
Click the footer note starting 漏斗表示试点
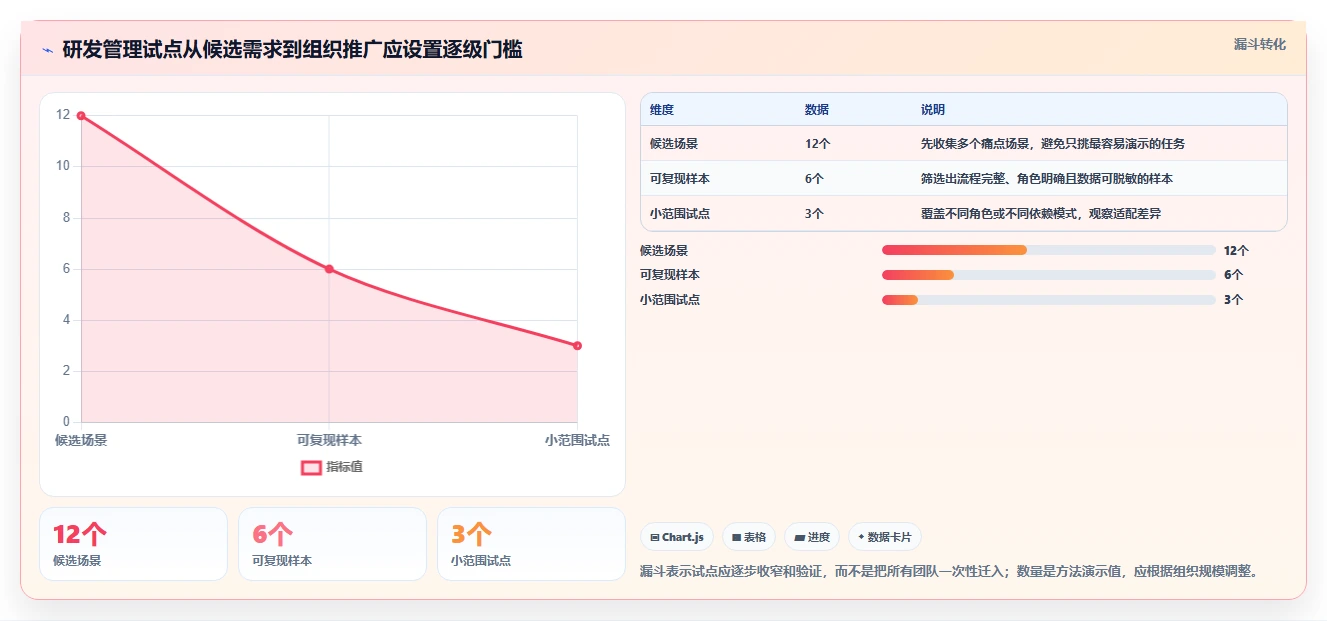[x=948, y=571]
